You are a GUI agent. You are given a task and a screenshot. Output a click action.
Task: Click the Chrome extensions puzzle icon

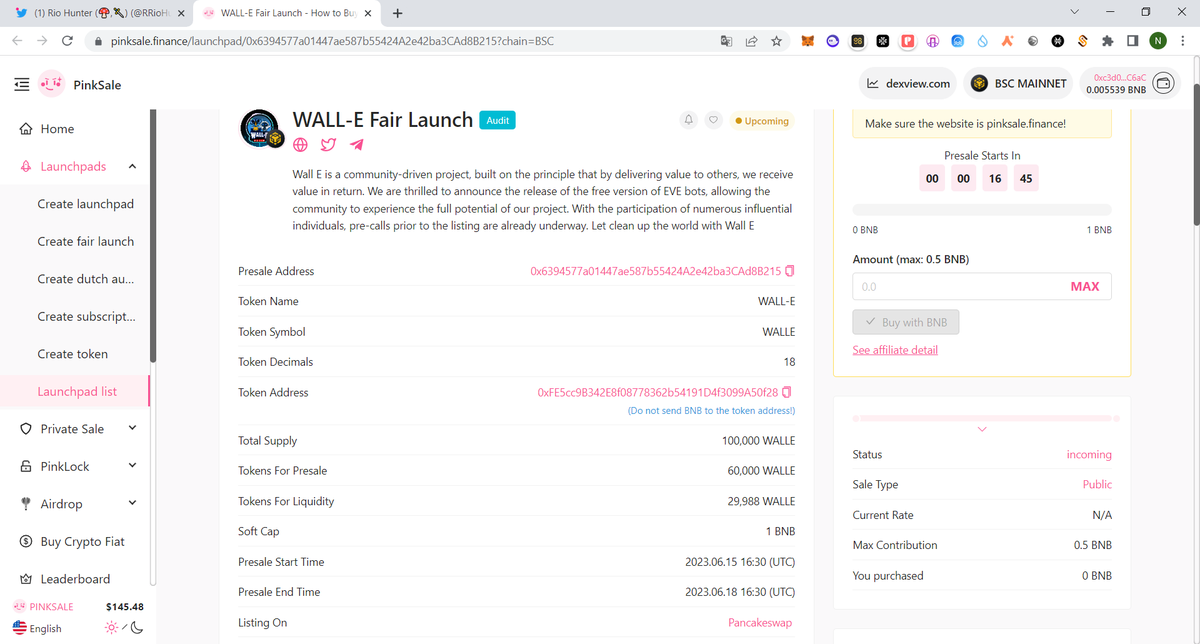pyautogui.click(x=1107, y=41)
